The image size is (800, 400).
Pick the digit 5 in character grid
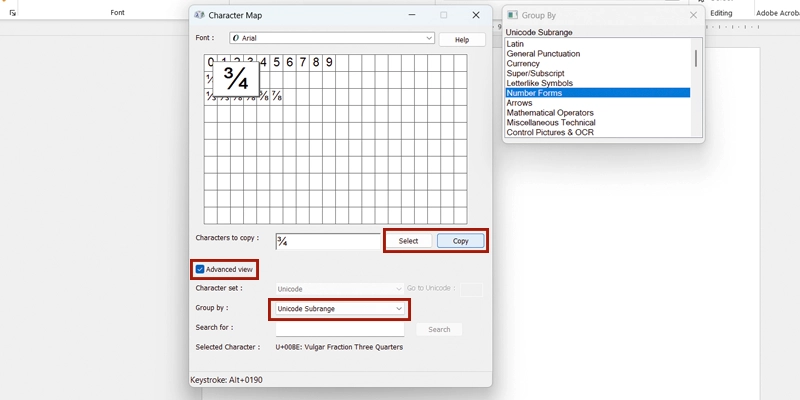click(x=276, y=62)
